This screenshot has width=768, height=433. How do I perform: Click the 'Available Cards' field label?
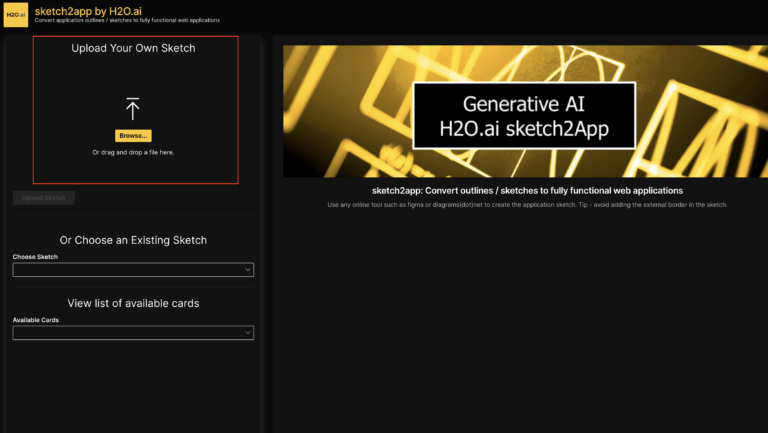37,320
